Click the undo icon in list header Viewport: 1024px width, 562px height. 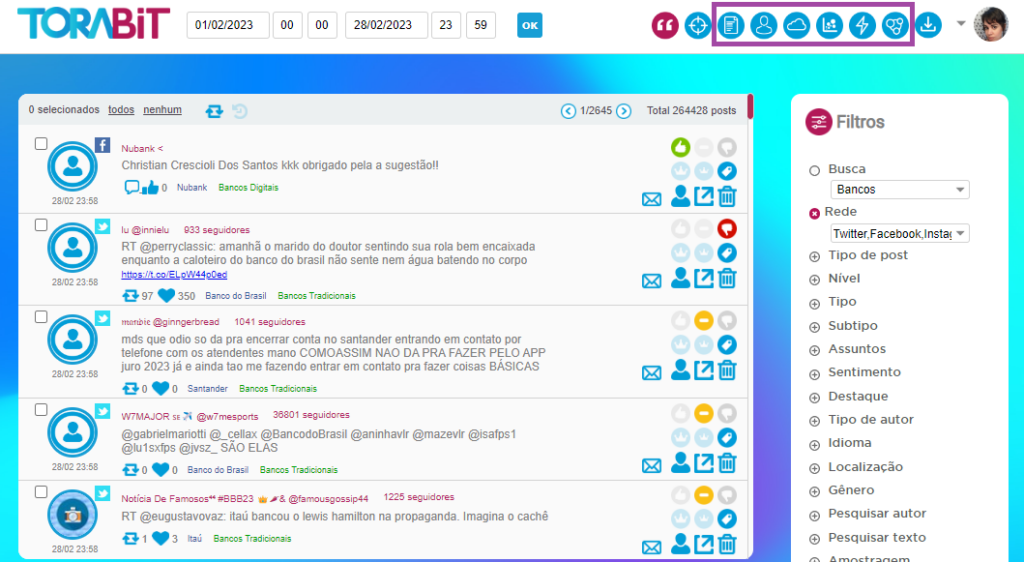click(240, 111)
